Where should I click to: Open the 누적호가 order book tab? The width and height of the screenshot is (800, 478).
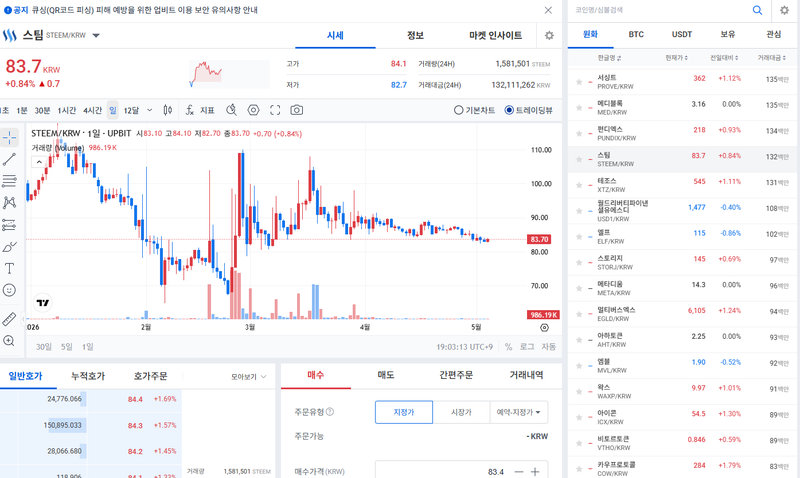[88, 376]
